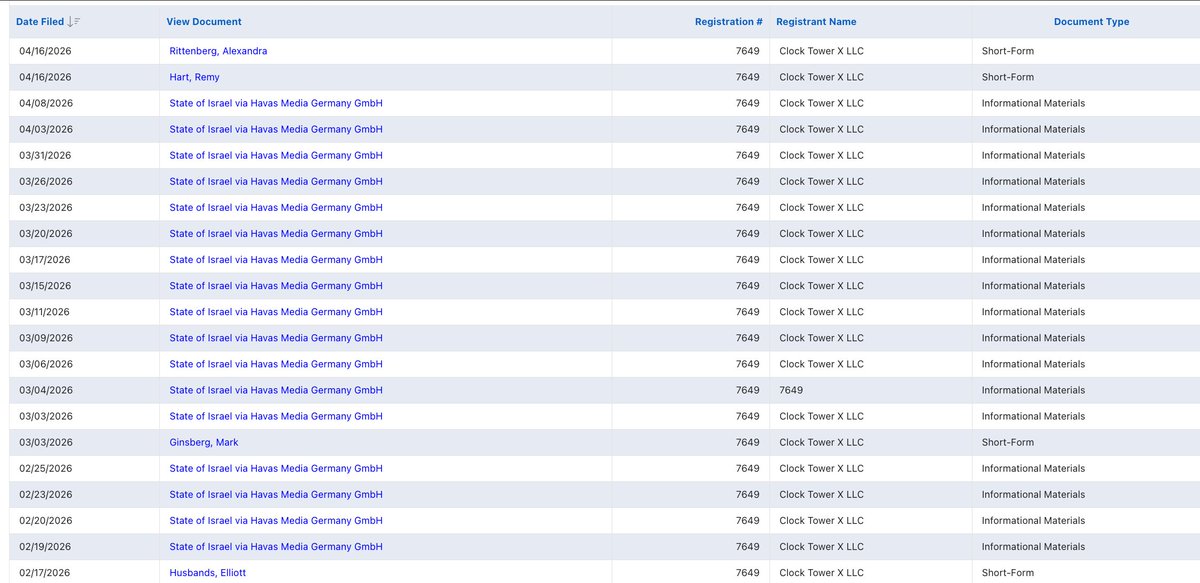Click Short-Form in the Rittenberg, Alexandra row

click(x=1008, y=51)
